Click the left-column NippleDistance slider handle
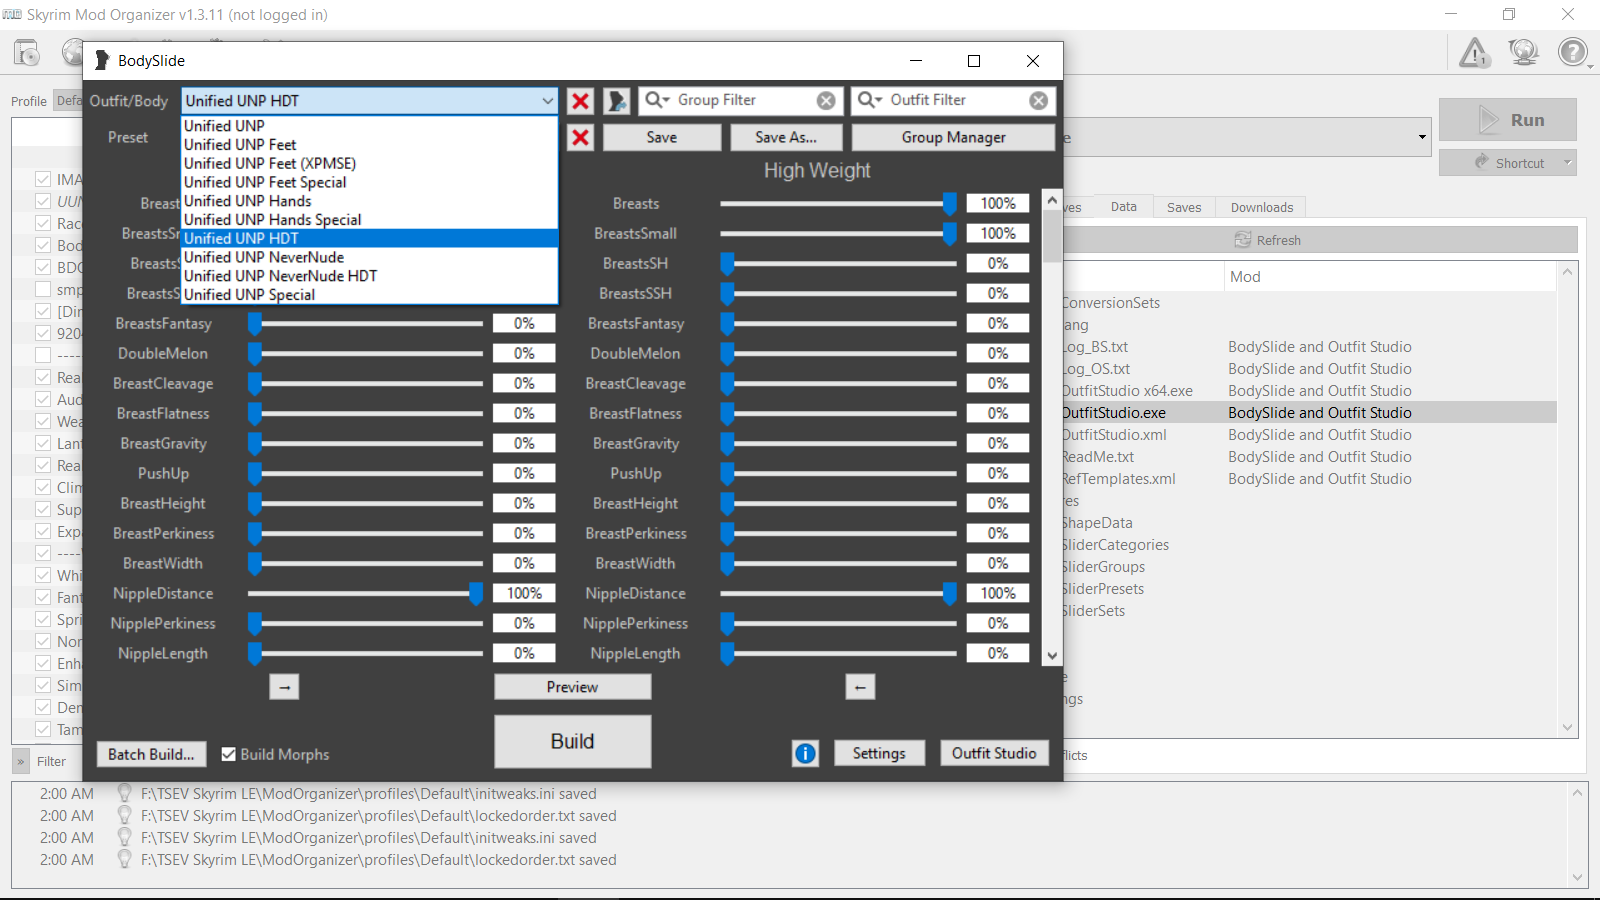This screenshot has height=900, width=1600. click(x=476, y=593)
